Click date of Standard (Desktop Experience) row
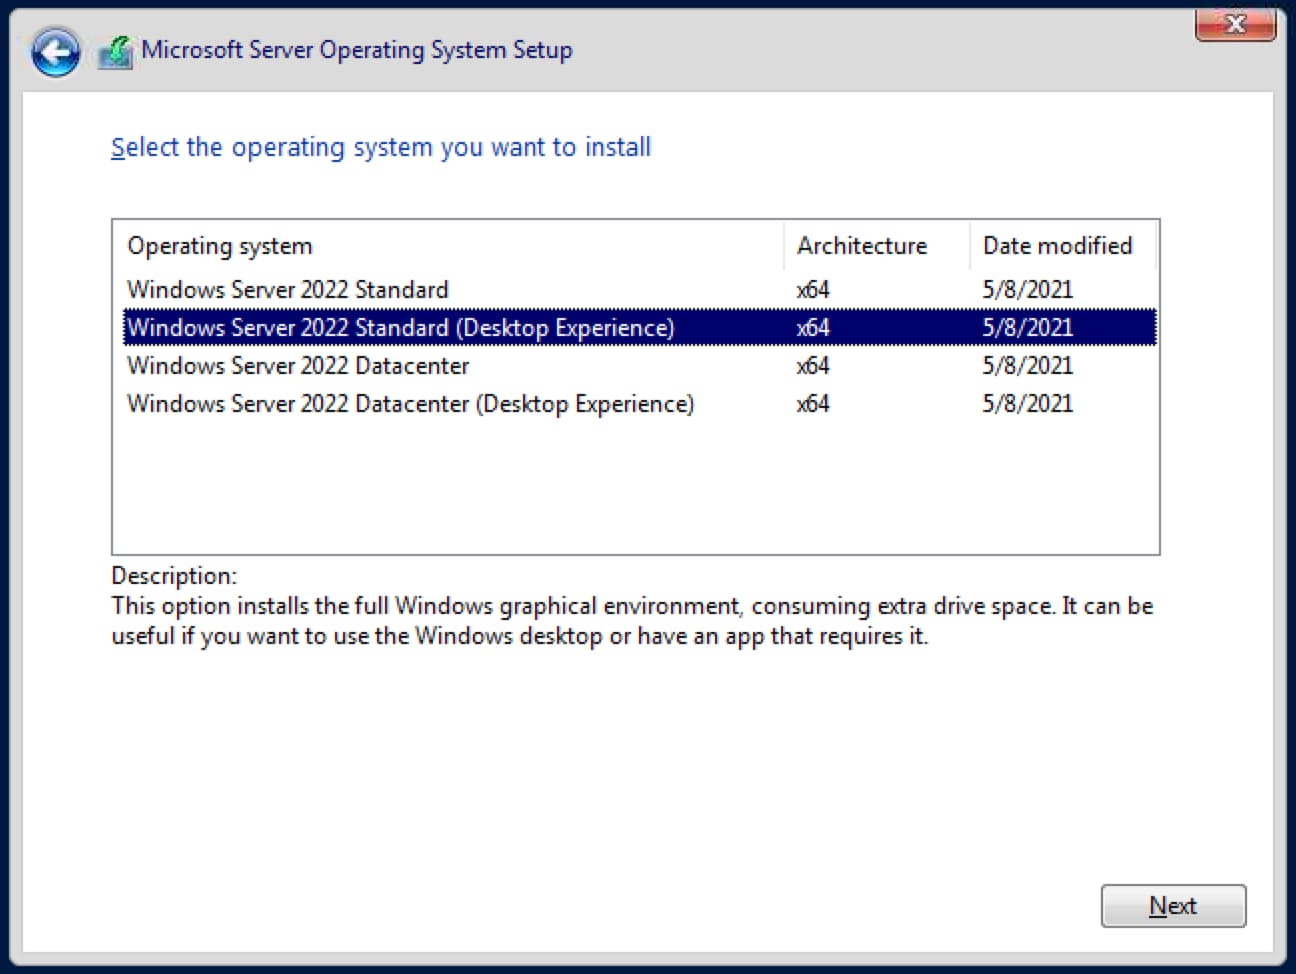 pos(1027,328)
